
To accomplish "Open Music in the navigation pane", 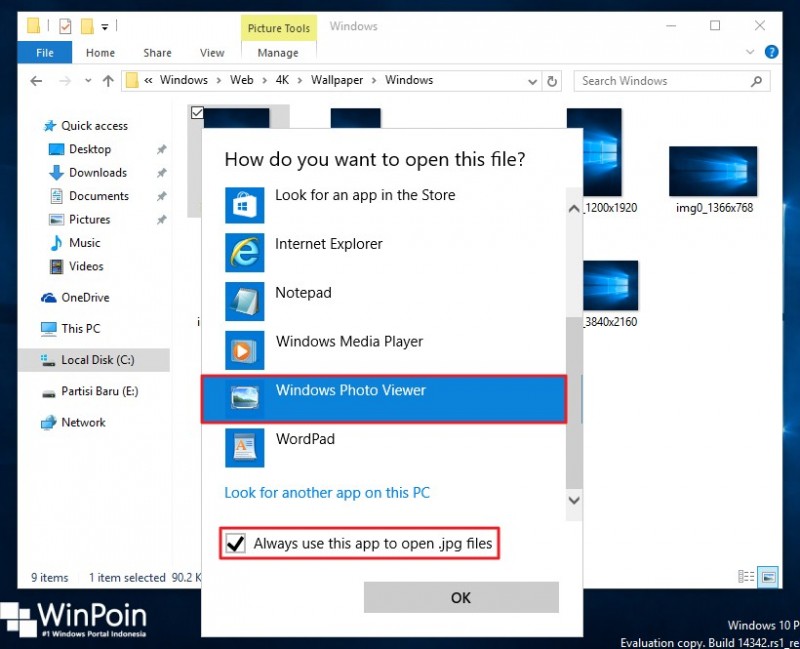I will 84,243.
